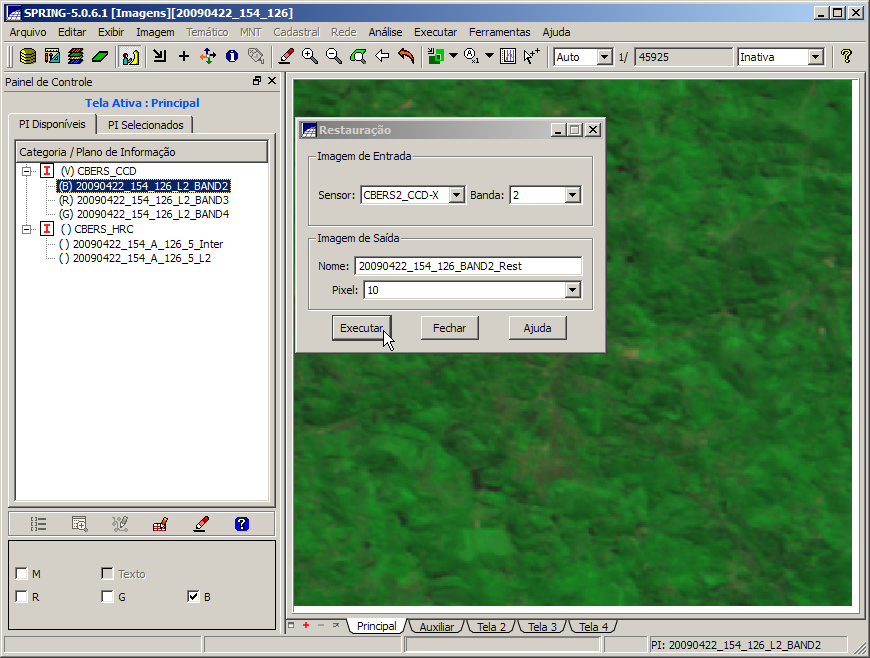Screen dimensions: 870x658
Task: Click the Fechar button
Action: pos(449,328)
